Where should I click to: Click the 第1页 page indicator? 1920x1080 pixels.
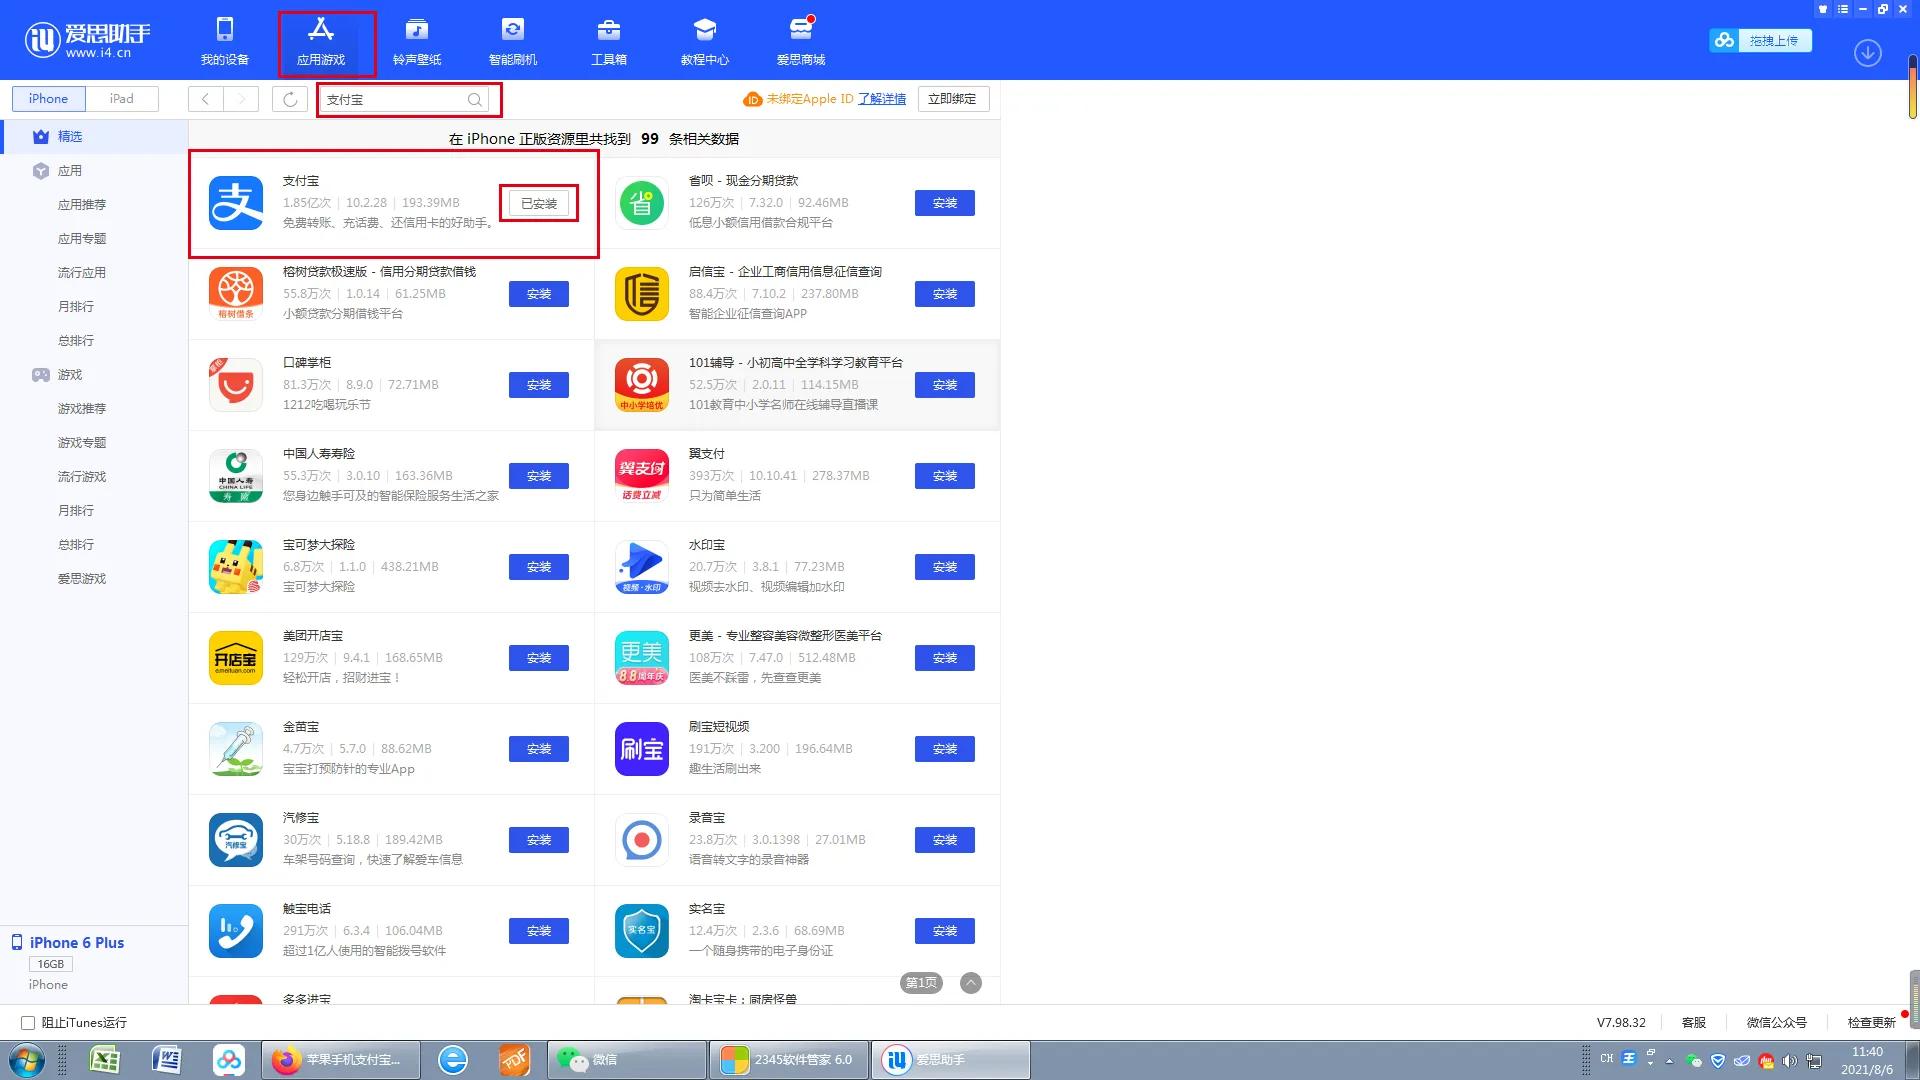tap(921, 983)
